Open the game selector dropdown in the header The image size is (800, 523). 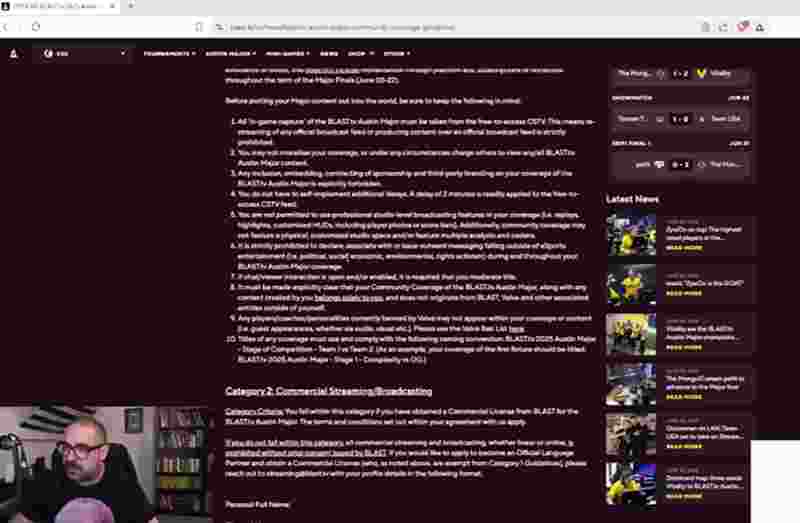pyautogui.click(x=84, y=54)
